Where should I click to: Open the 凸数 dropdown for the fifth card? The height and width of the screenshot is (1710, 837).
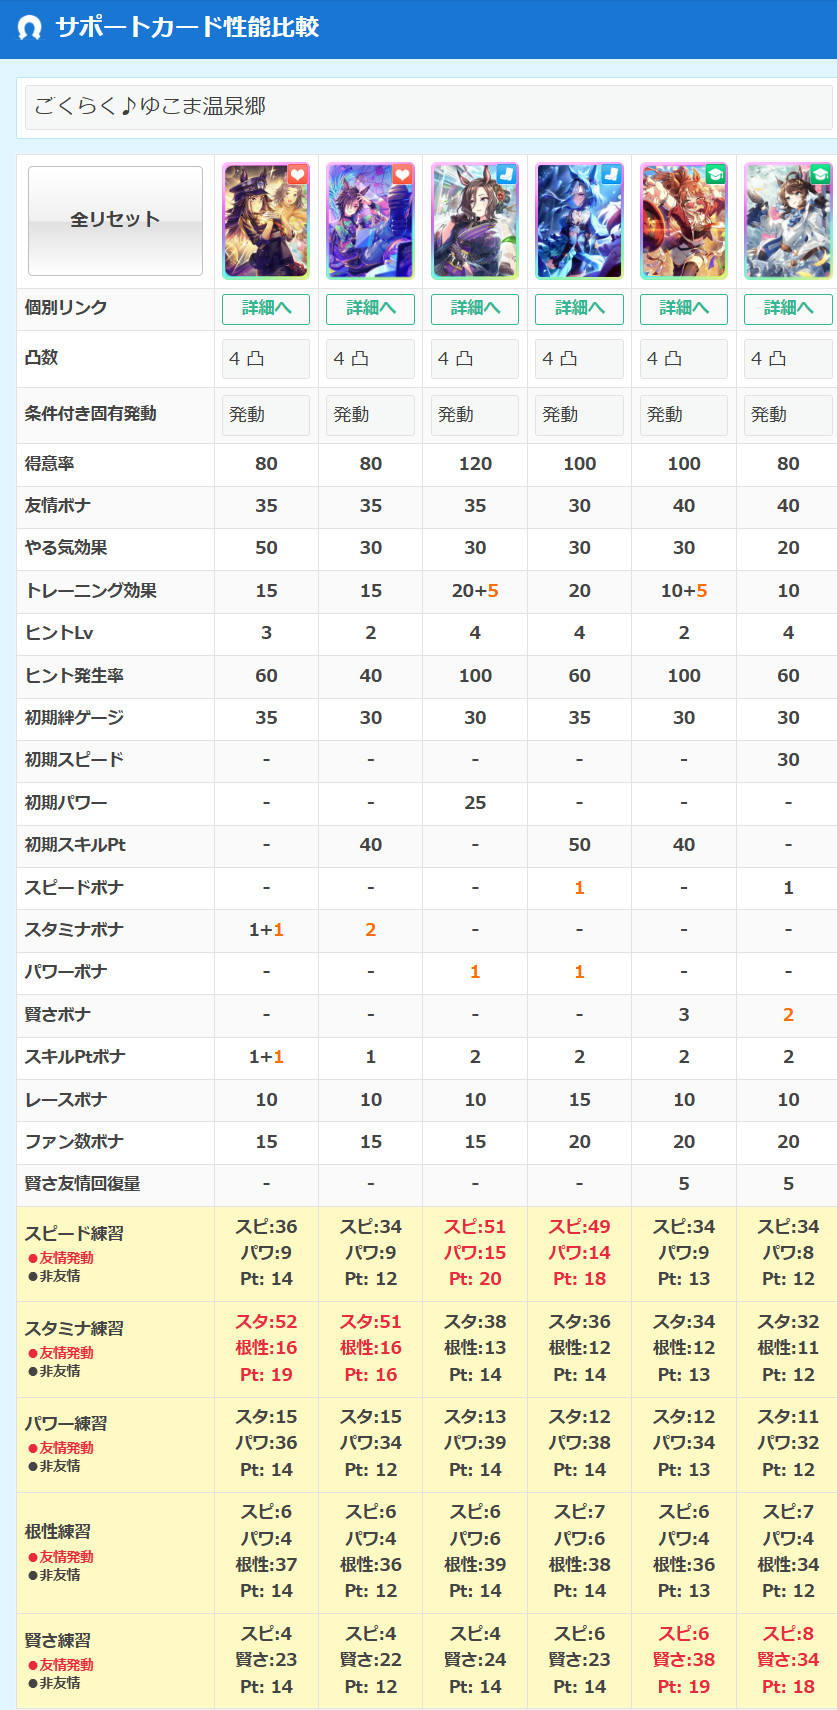coord(684,359)
